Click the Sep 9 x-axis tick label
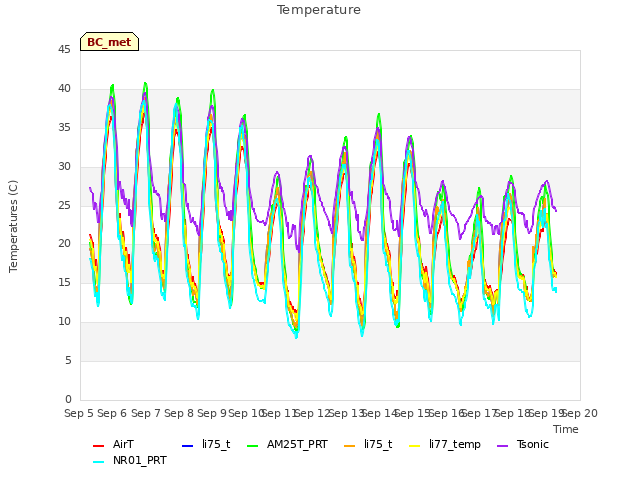 (212, 413)
